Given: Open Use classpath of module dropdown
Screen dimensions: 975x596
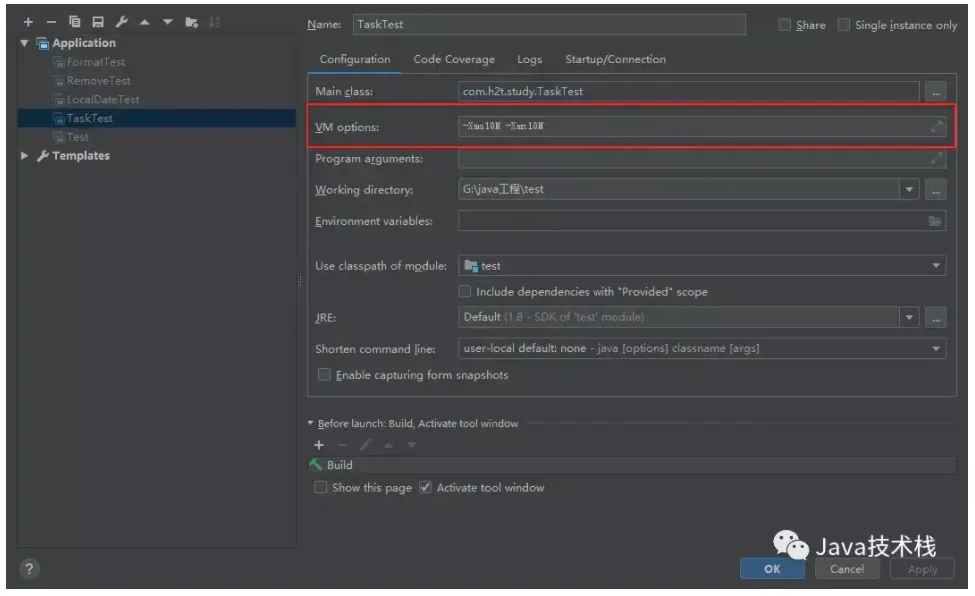Looking at the screenshot, I should (936, 266).
